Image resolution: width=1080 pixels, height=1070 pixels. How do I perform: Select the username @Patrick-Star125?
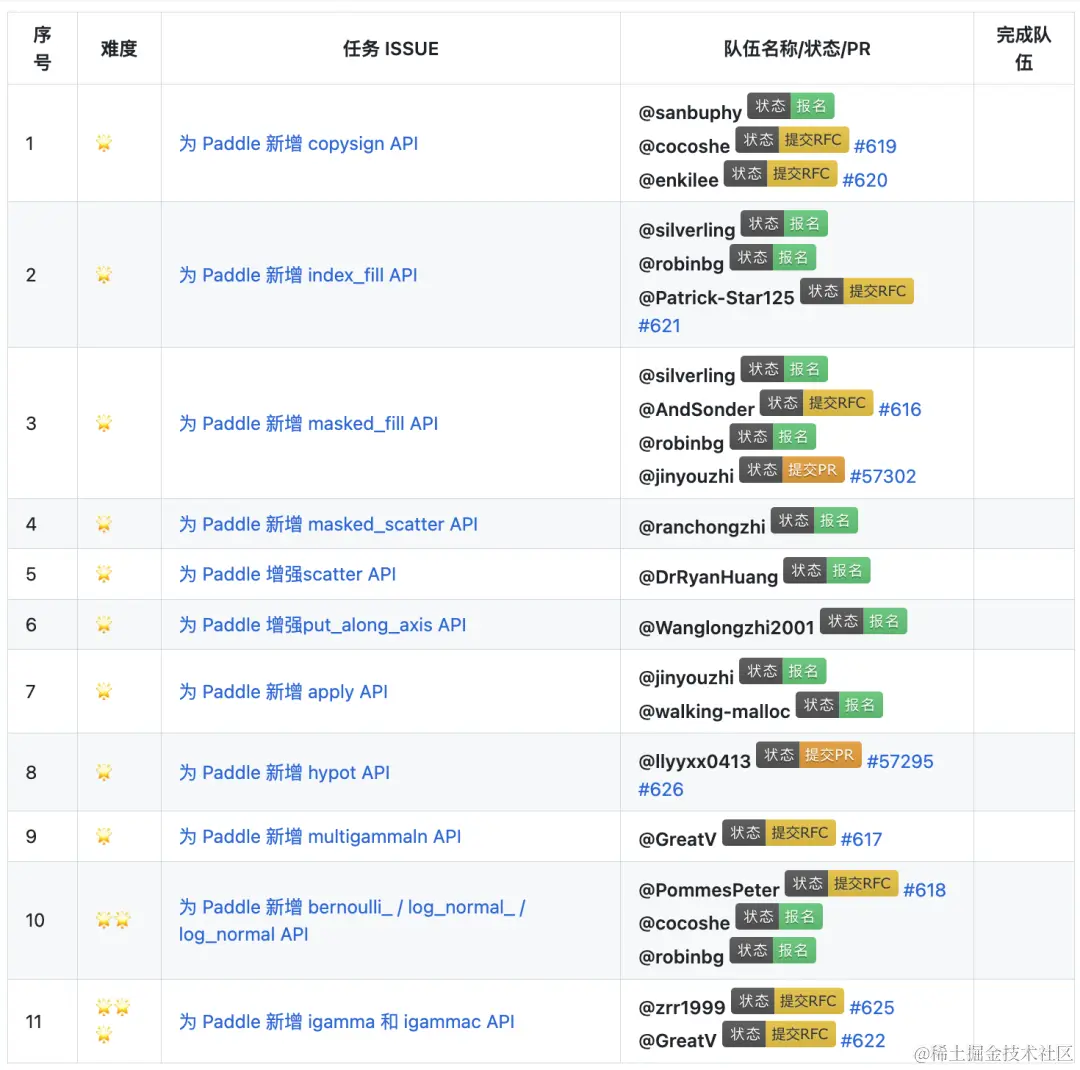click(716, 298)
